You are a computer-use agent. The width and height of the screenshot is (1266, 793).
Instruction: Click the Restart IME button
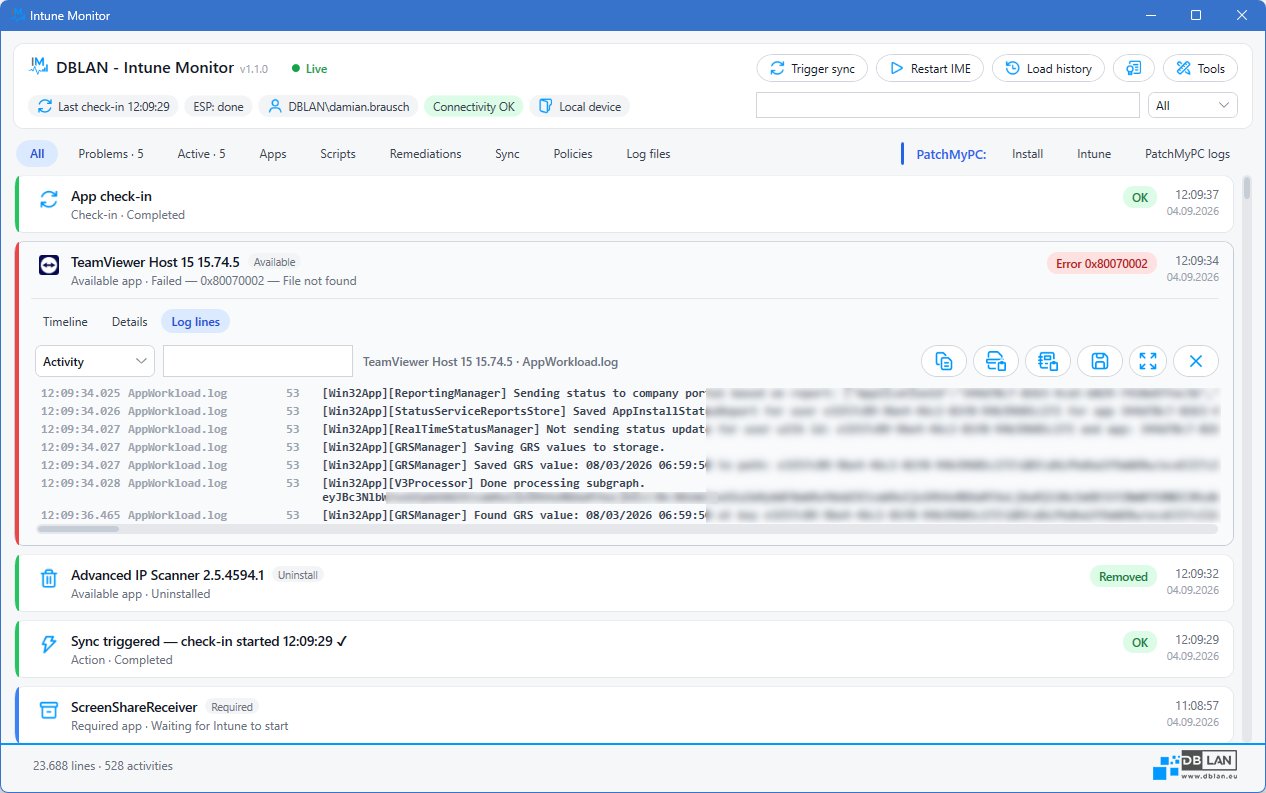930,68
